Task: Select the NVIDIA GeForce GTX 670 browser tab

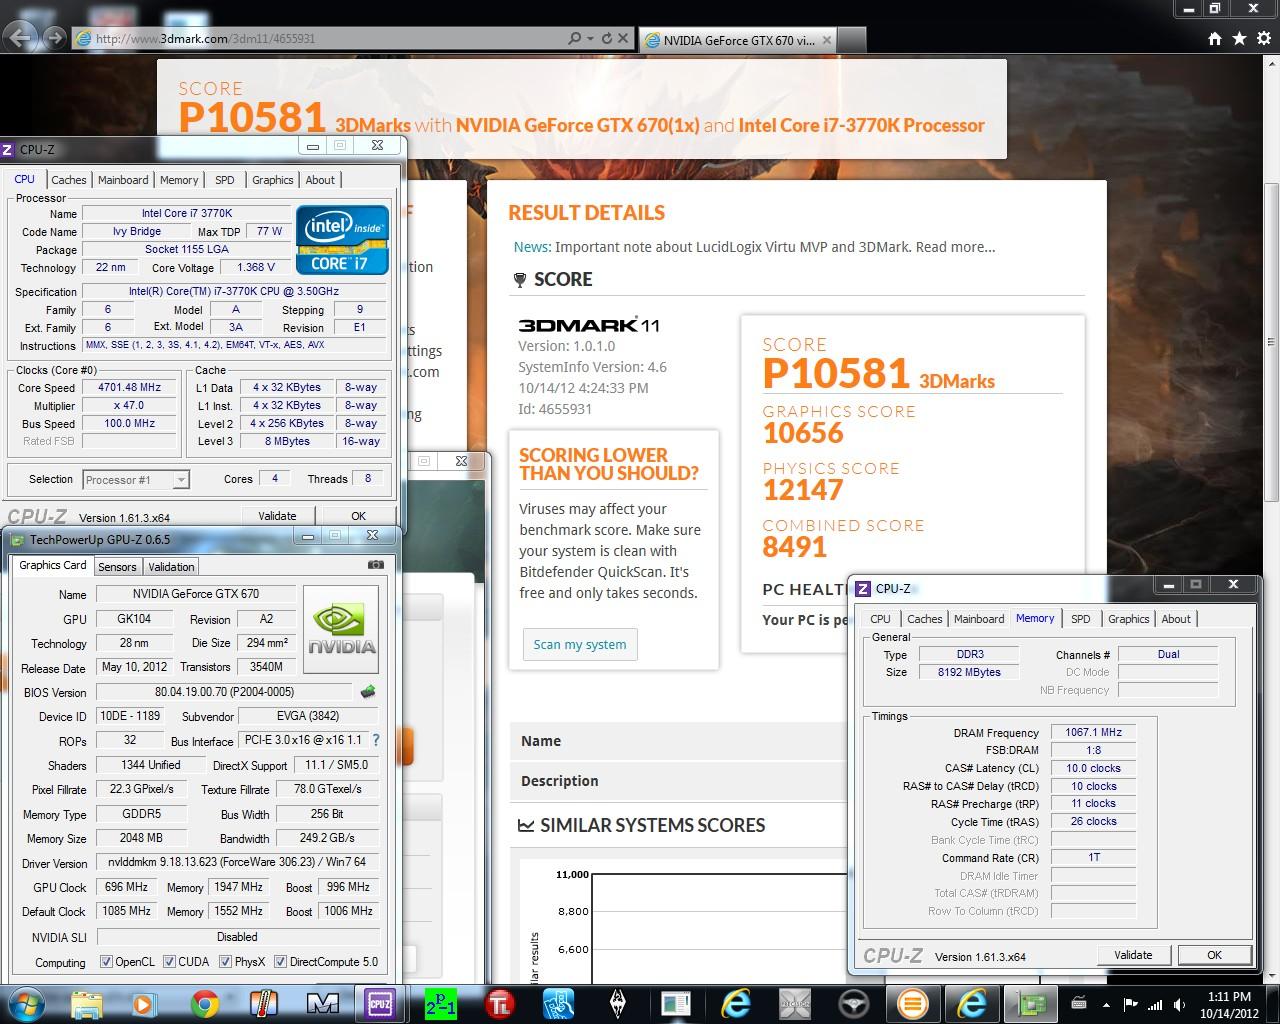Action: point(739,40)
